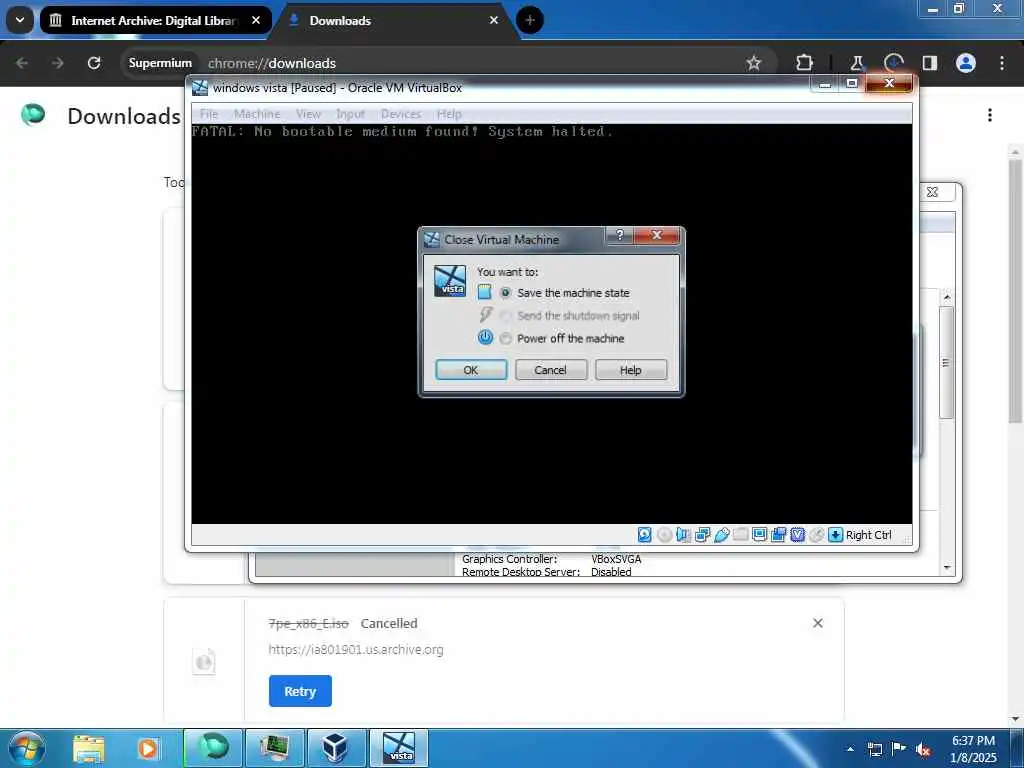Click the shared folders icon in VM status bar
Screen dimensions: 1024x768
pos(741,535)
